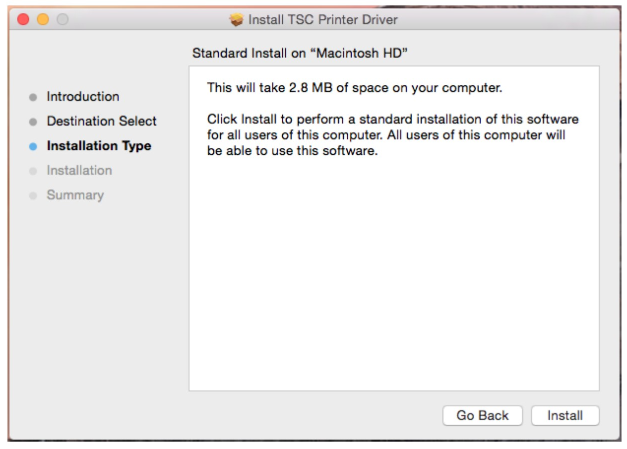Viewport: 627px width, 449px height.
Task: Minimize the window with the yellow button
Action: [44, 19]
